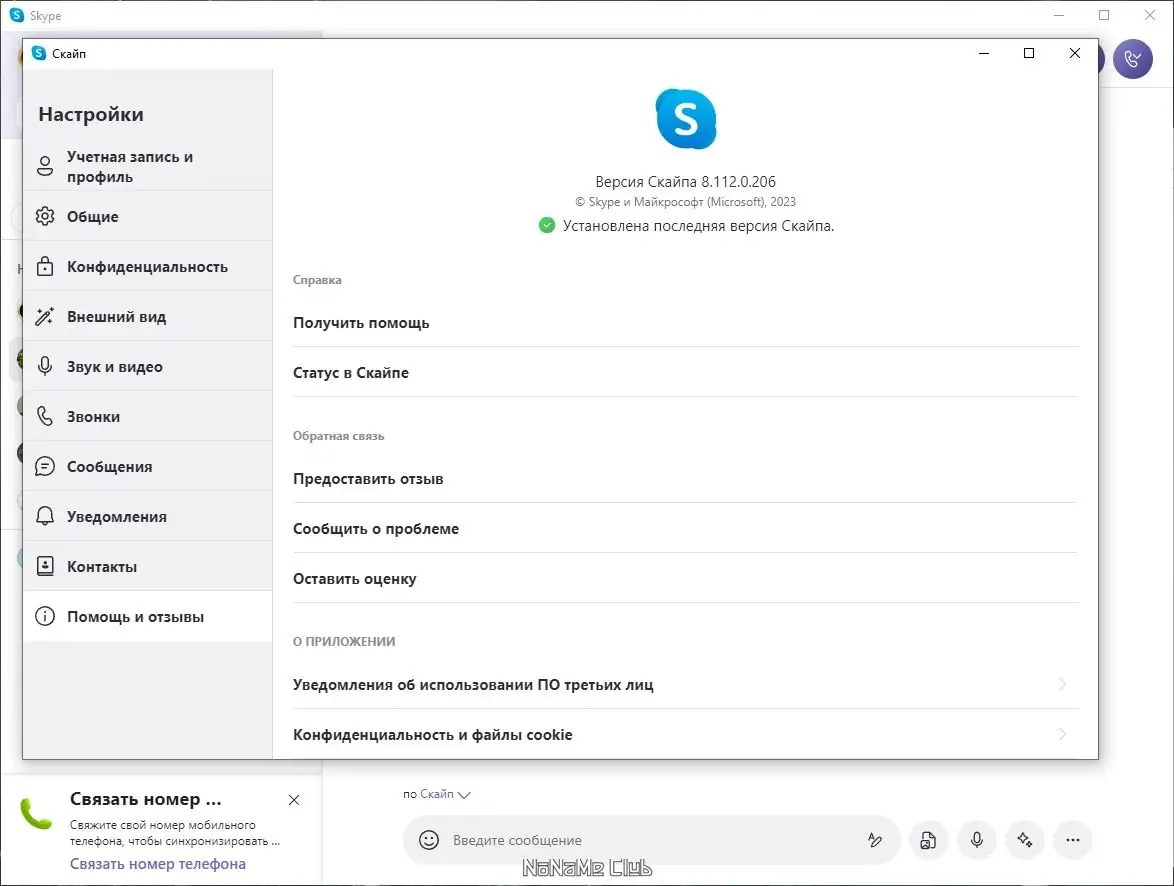The width and height of the screenshot is (1174, 886).
Task: Maximize the Скайп settings window
Action: [1029, 53]
